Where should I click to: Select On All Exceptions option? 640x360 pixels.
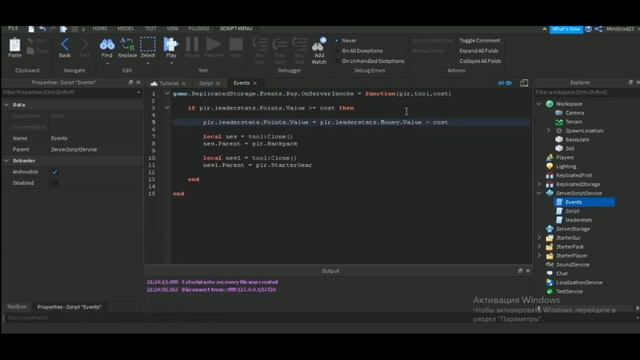click(x=337, y=51)
